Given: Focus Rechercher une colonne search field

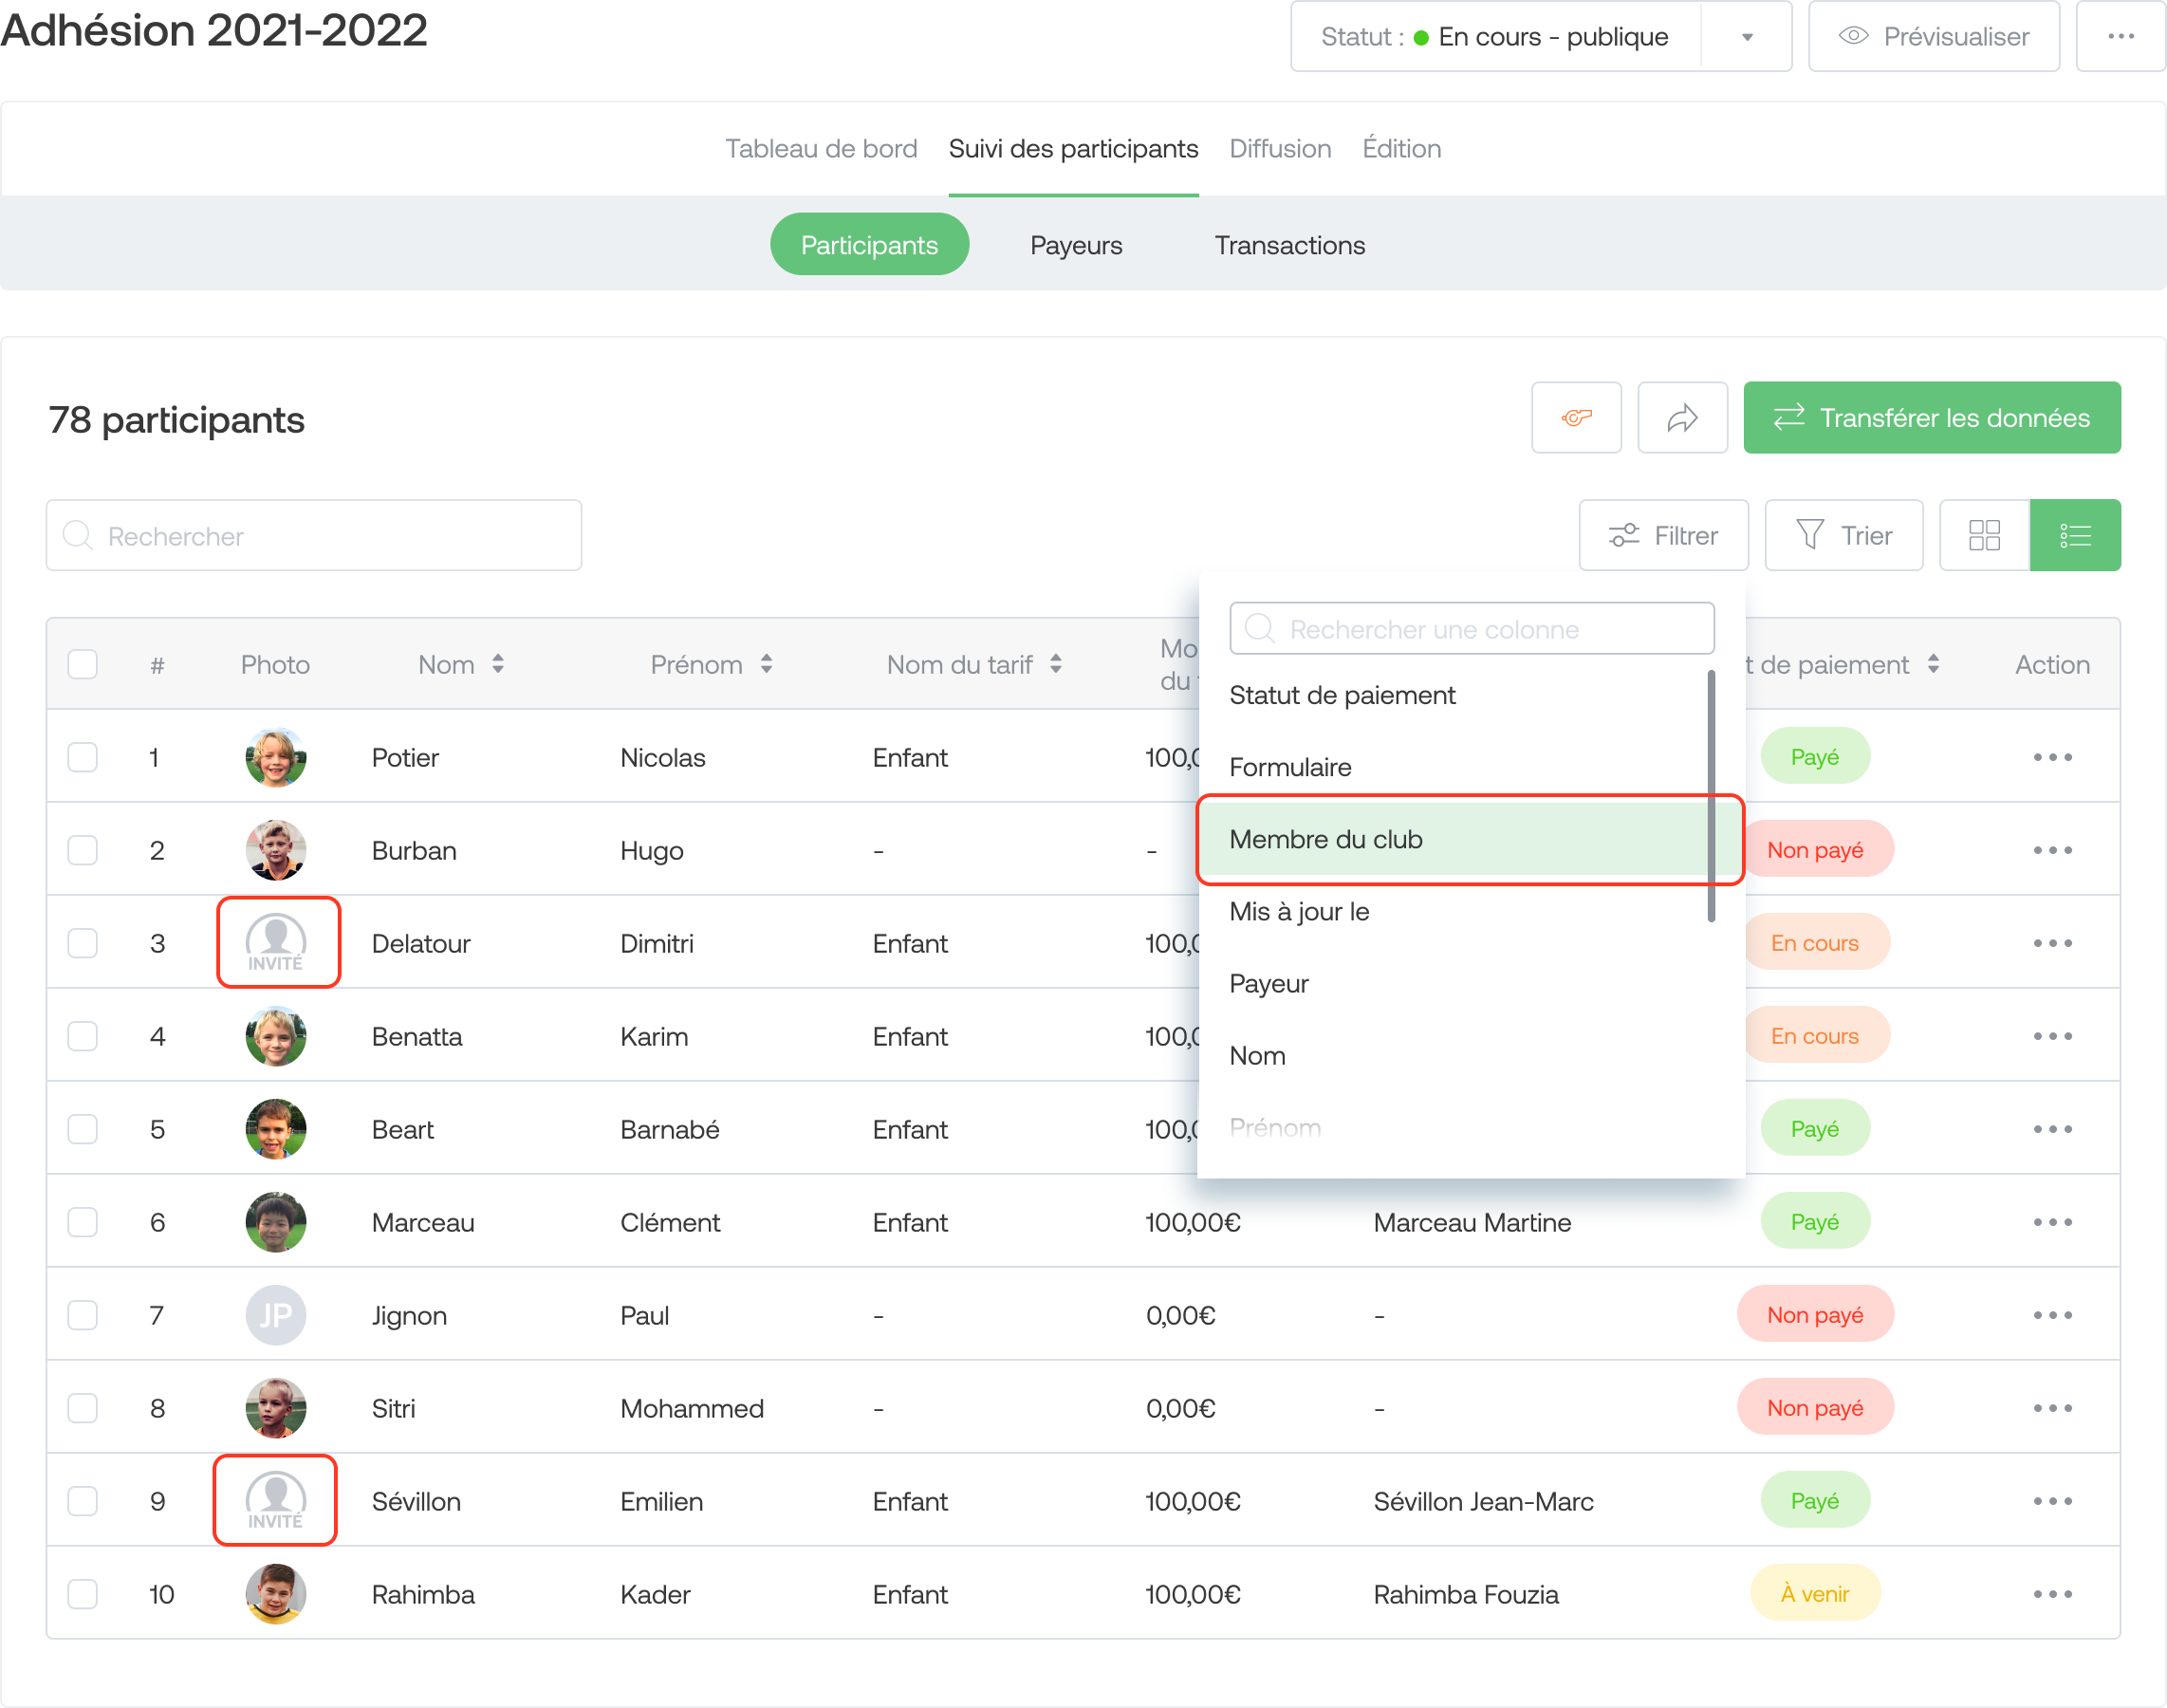Looking at the screenshot, I should click(1471, 628).
